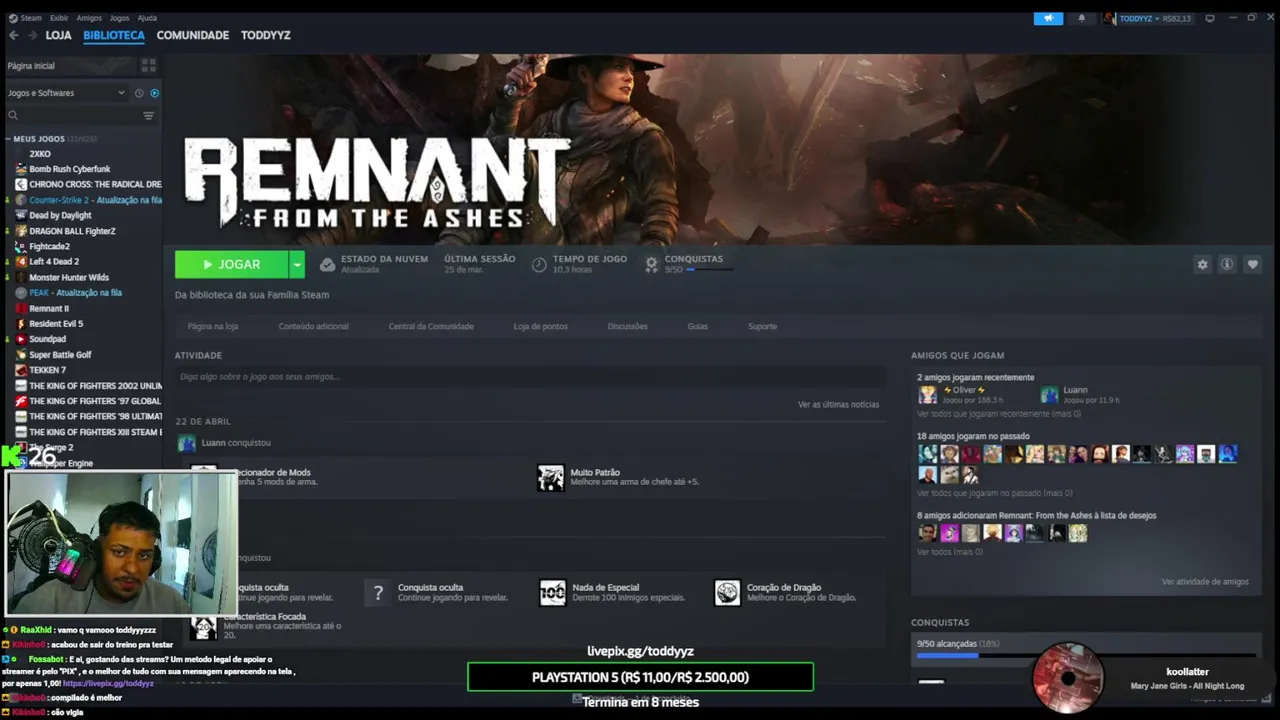1280x720 pixels.
Task: Open Coração de Dragão achievement icon
Action: 727,592
